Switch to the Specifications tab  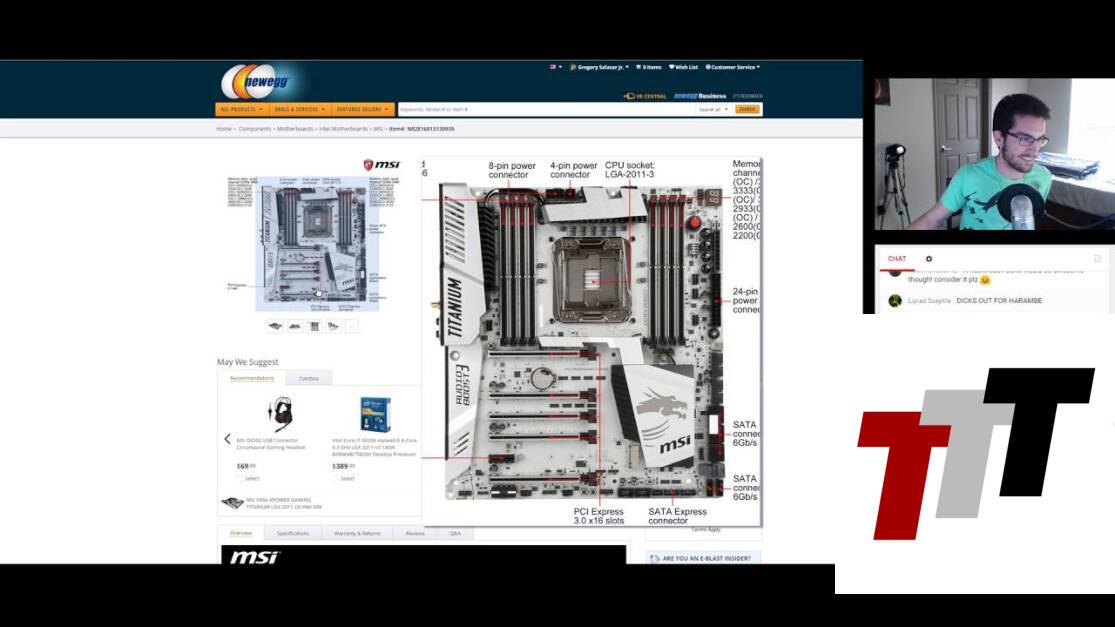click(293, 533)
